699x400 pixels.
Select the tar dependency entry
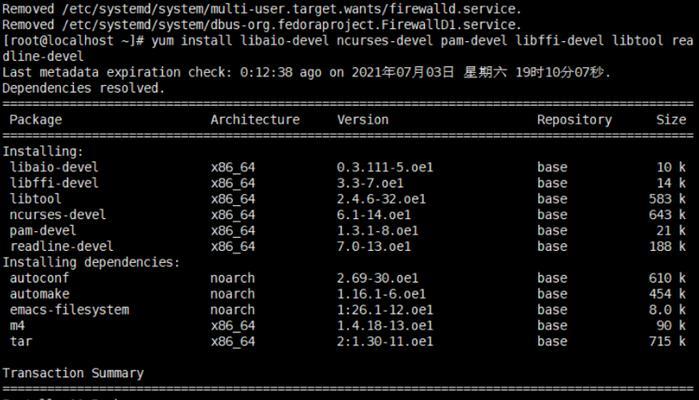click(21, 342)
